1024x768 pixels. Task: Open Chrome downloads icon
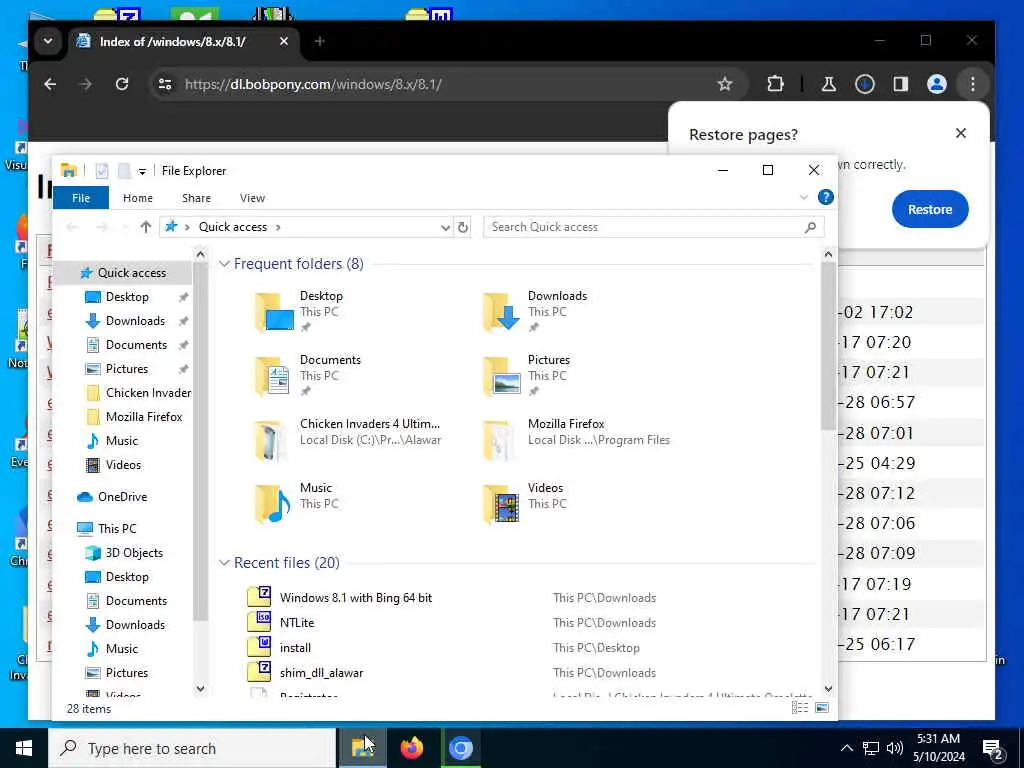865,84
